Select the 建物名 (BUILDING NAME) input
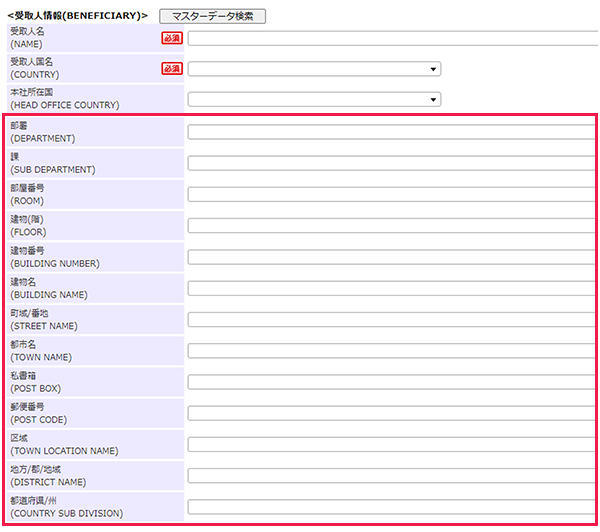 tap(390, 288)
